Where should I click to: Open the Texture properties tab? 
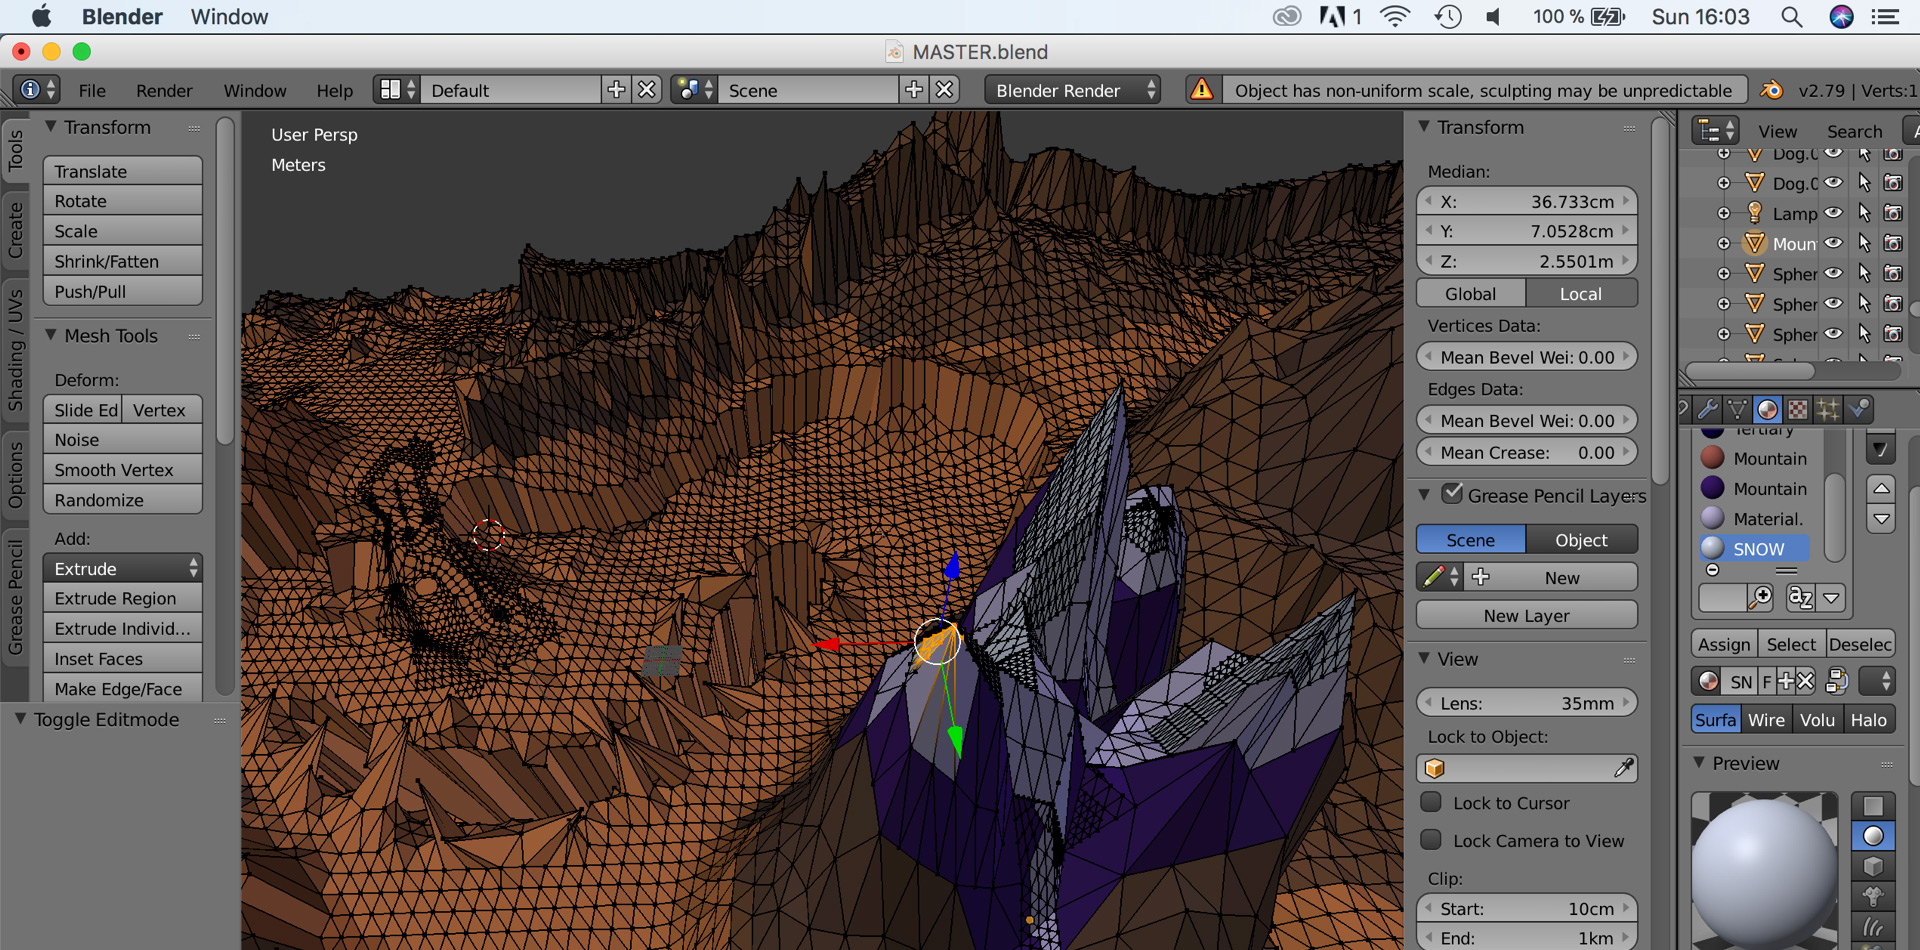(x=1797, y=409)
